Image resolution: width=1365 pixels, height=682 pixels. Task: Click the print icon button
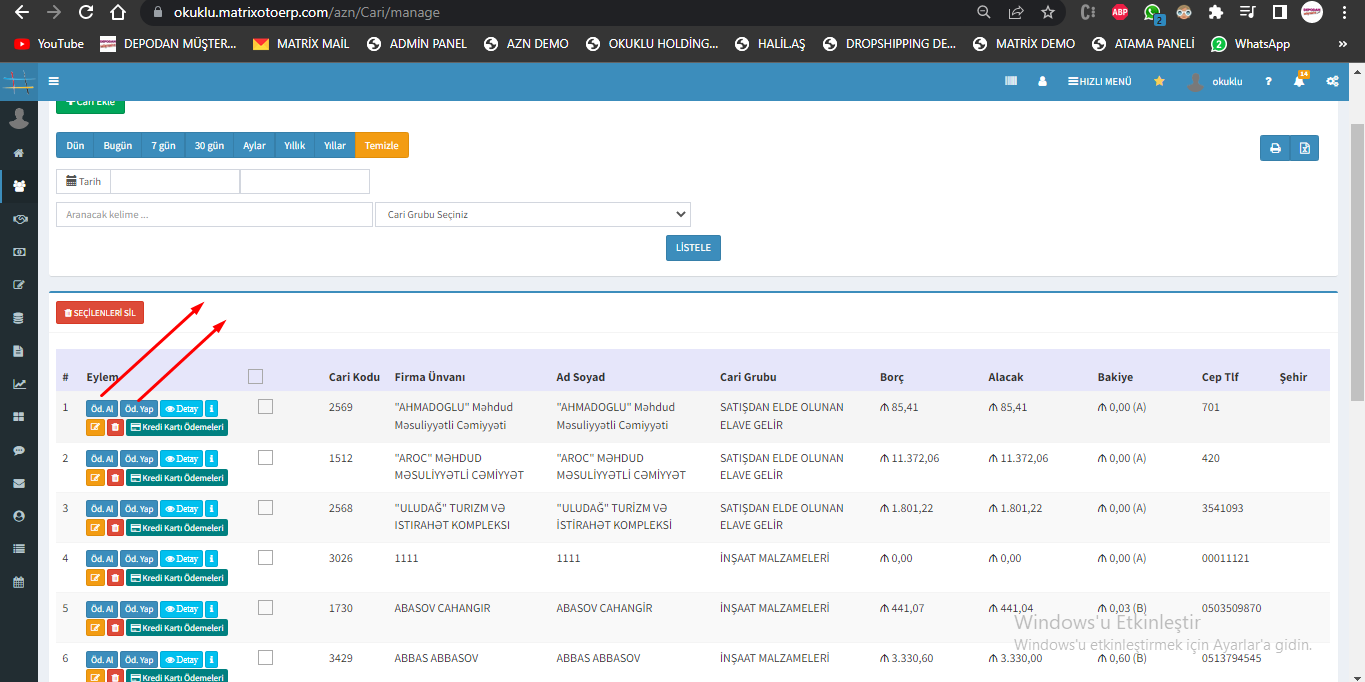(1275, 148)
